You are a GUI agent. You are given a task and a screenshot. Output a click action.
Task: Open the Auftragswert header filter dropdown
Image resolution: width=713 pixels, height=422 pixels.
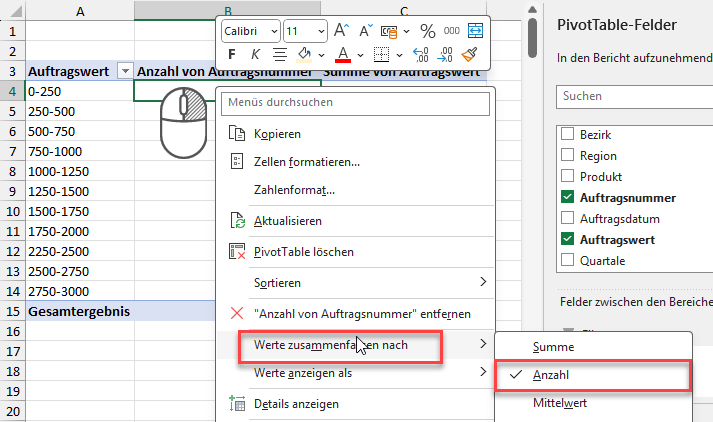point(124,71)
